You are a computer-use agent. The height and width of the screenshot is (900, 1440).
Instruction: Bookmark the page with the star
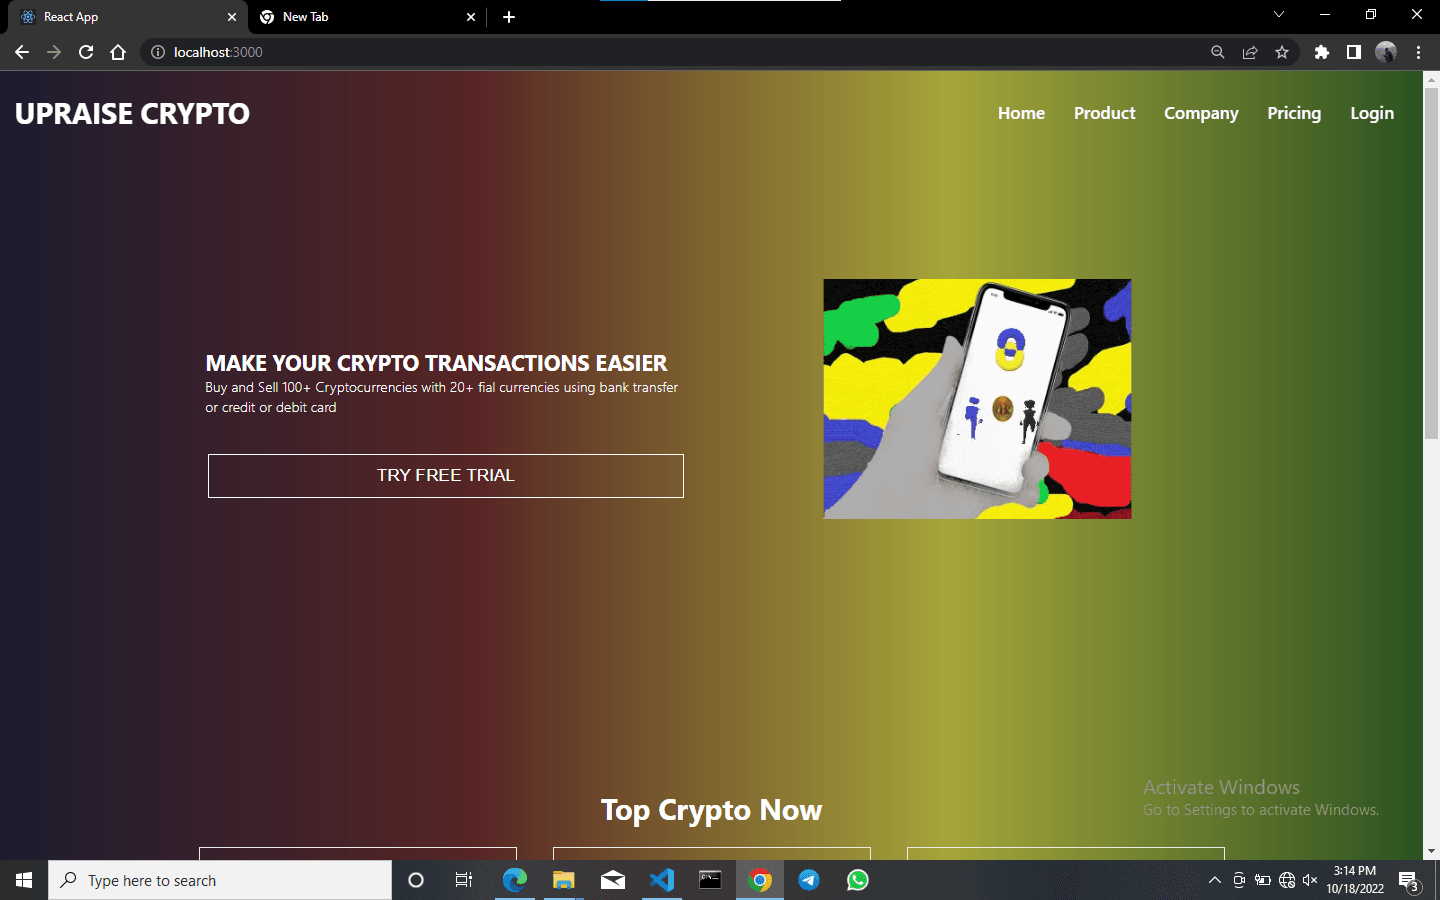1282,51
